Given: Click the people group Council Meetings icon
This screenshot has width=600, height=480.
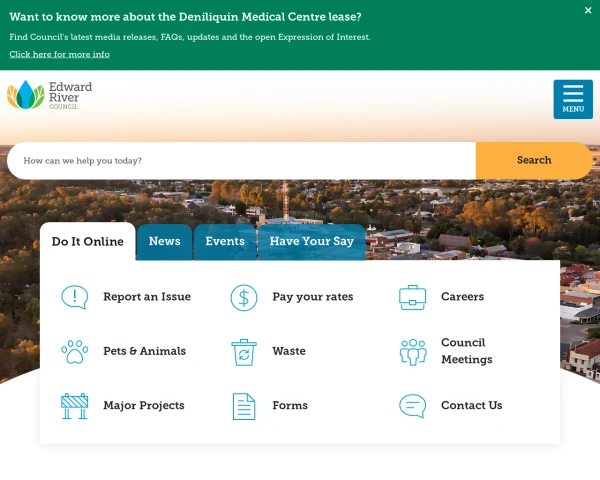Looking at the screenshot, I should [x=413, y=352].
